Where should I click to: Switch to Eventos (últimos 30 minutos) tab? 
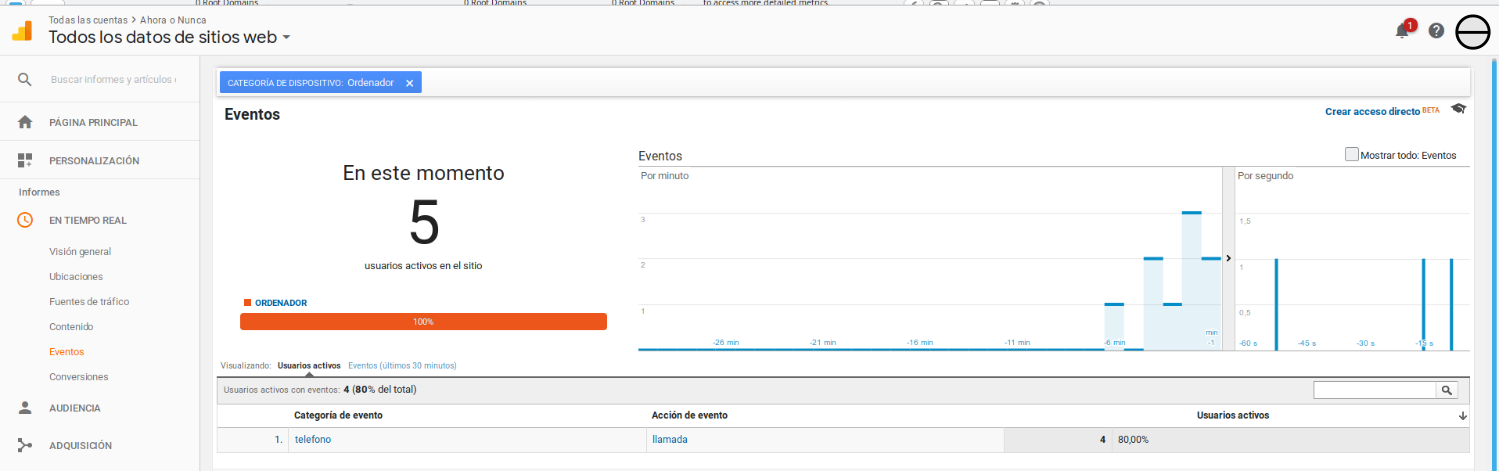(402, 366)
